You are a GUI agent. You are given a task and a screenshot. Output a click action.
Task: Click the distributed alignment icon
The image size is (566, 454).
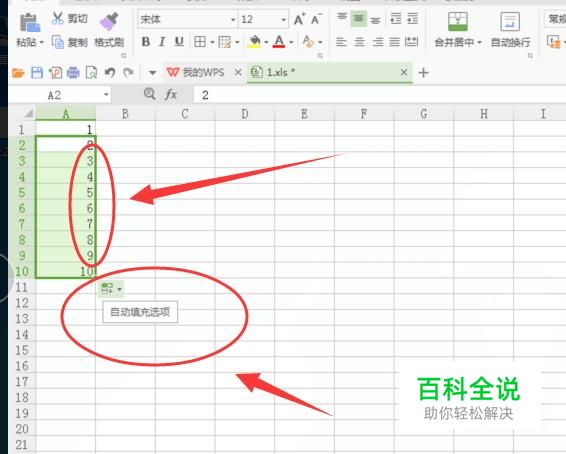pyautogui.click(x=412, y=42)
